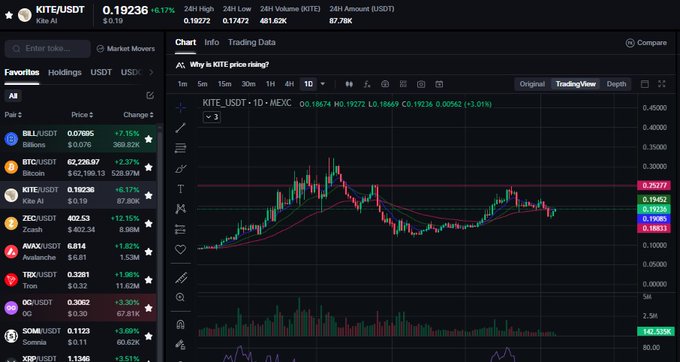Viewport: 680px width, 362px height.
Task: Click the Kite AI token logo in header
Action: click(x=24, y=15)
